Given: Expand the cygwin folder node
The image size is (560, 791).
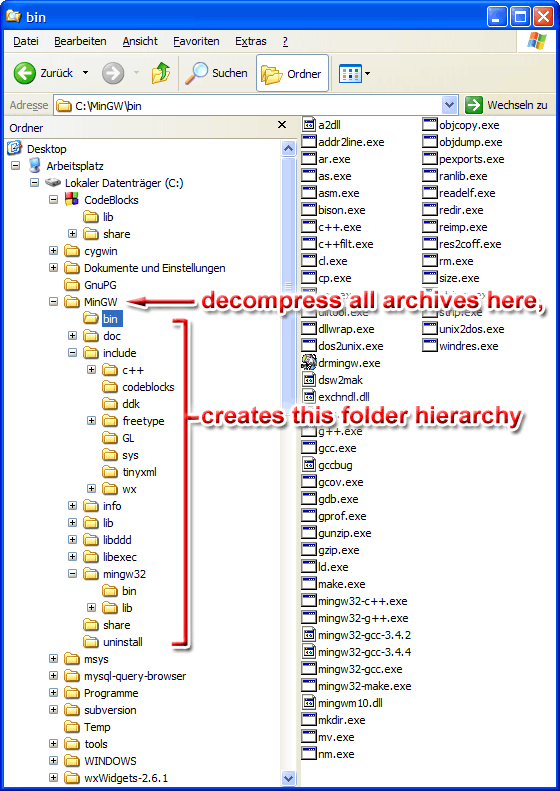Looking at the screenshot, I should [x=53, y=251].
